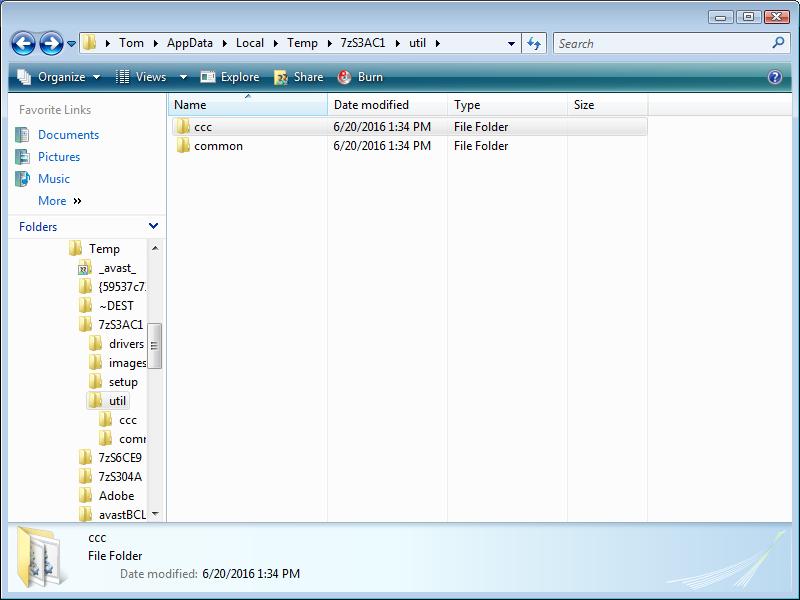Select the drivers folder in tree
This screenshot has width=800, height=600.
(126, 344)
